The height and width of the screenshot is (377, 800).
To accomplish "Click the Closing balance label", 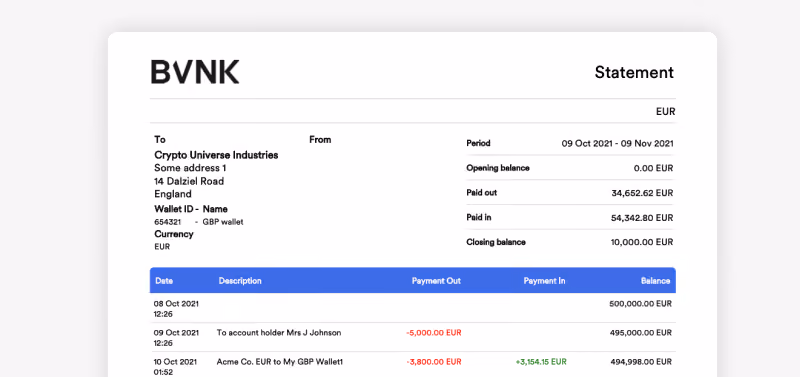I will pyautogui.click(x=495, y=242).
